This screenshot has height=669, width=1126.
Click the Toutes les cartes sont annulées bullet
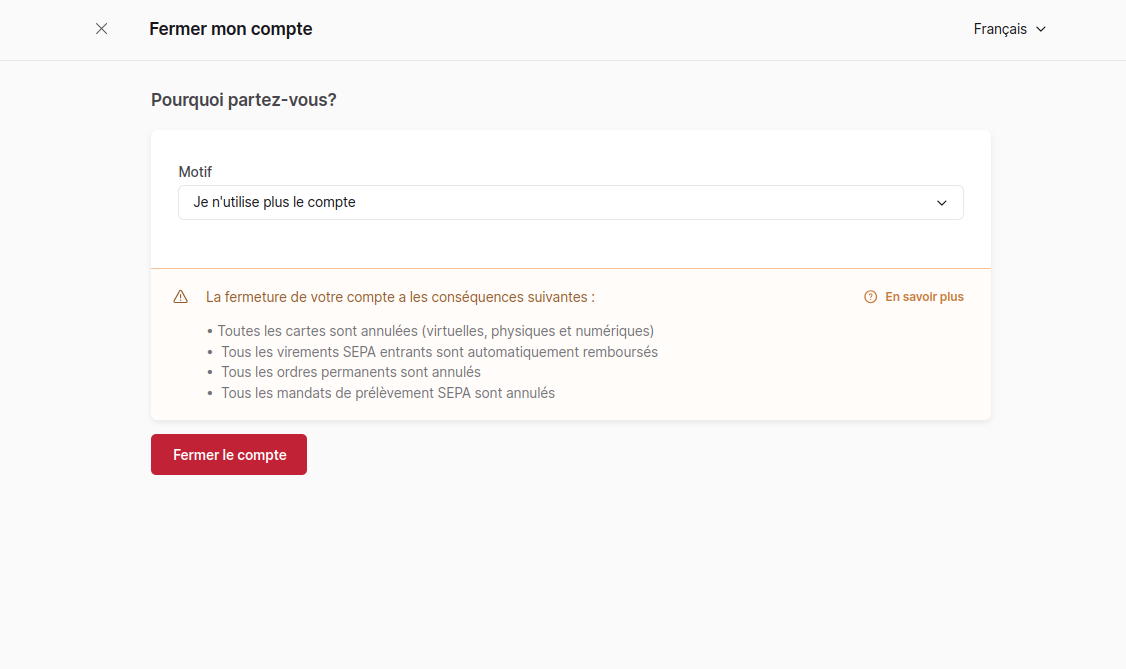[436, 331]
